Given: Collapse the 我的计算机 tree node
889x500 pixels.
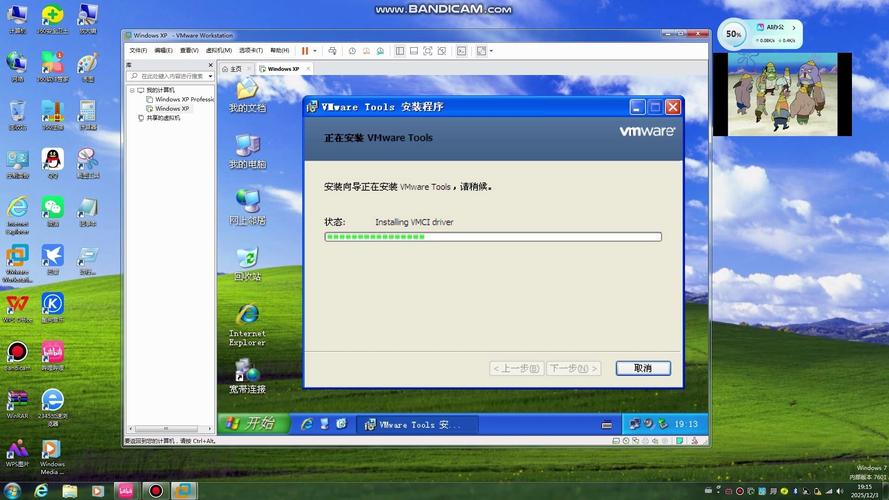Looking at the screenshot, I should [132, 90].
